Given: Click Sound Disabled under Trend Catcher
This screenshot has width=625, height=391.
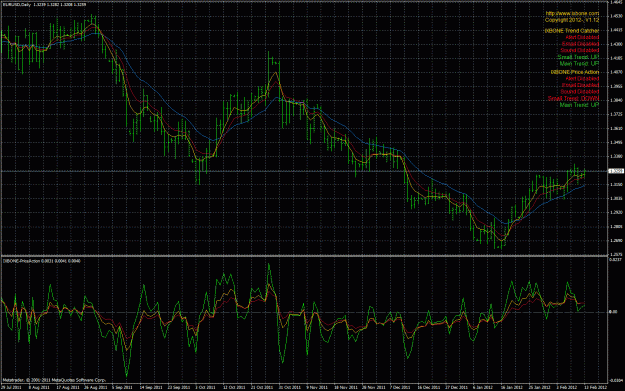Looking at the screenshot, I should coord(580,50).
